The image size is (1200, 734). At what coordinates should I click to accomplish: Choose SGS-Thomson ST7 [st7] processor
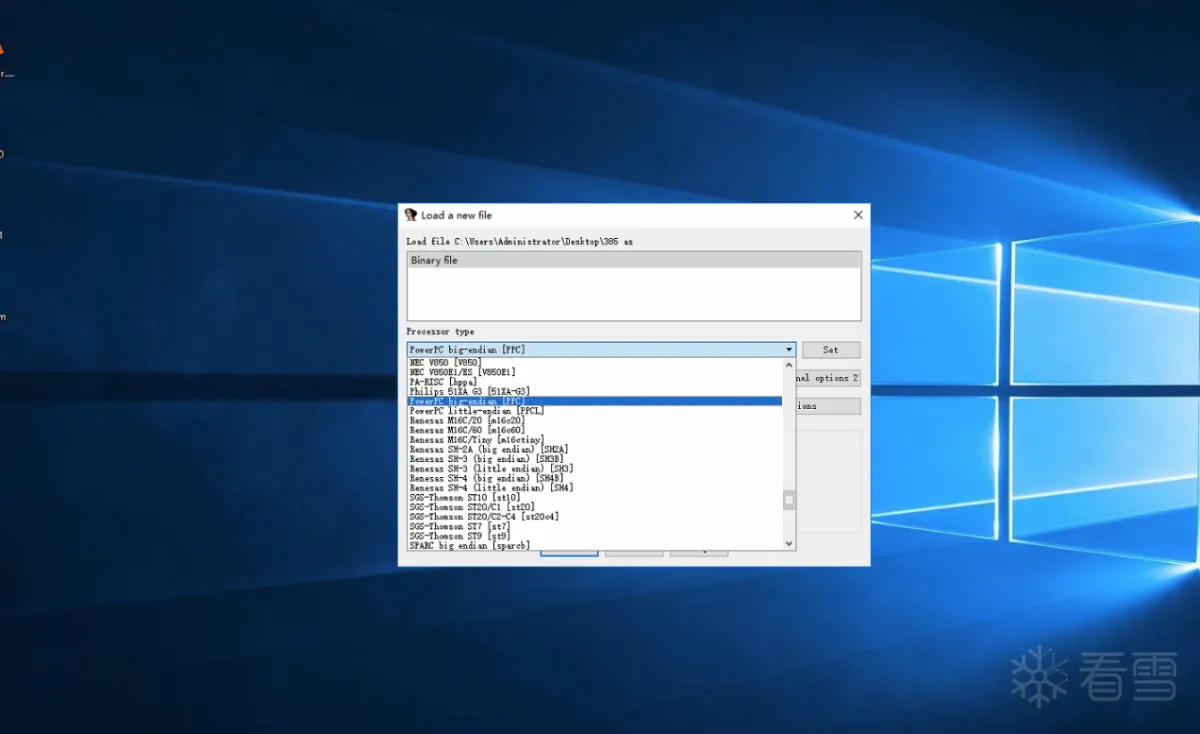[595, 527]
